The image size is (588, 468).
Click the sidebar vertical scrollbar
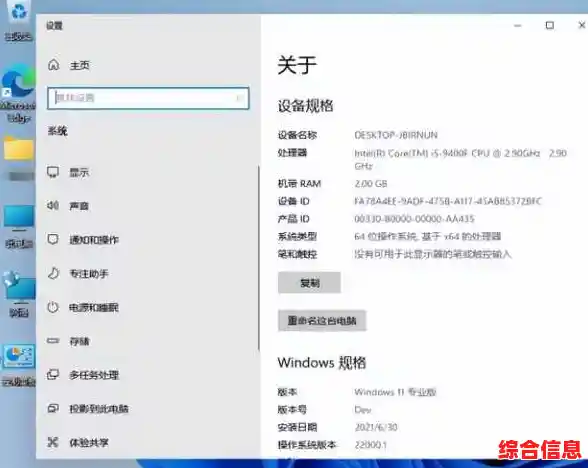point(258,259)
